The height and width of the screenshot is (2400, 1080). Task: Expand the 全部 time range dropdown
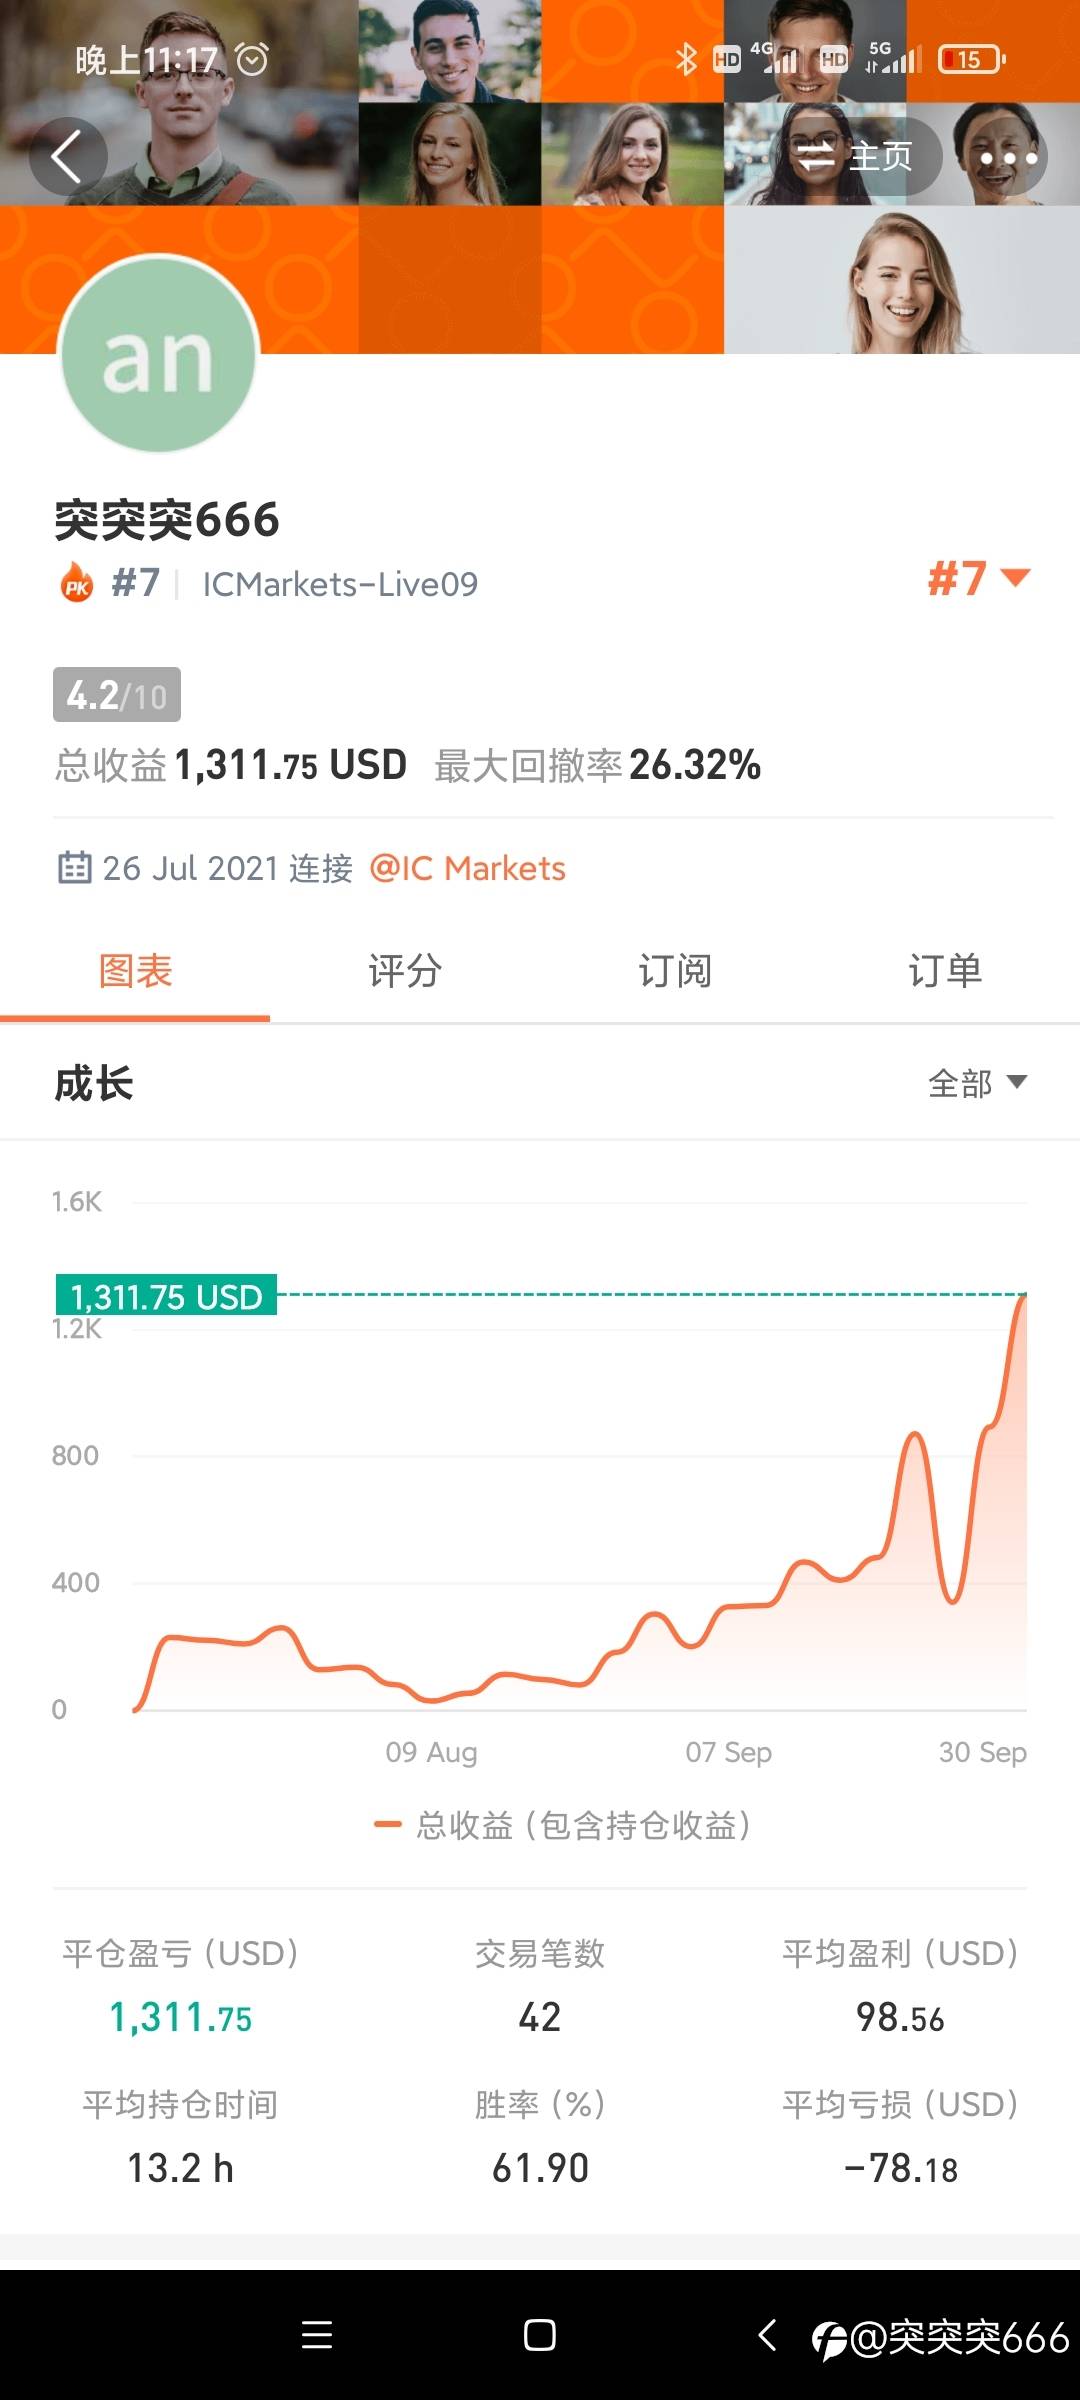(977, 1083)
